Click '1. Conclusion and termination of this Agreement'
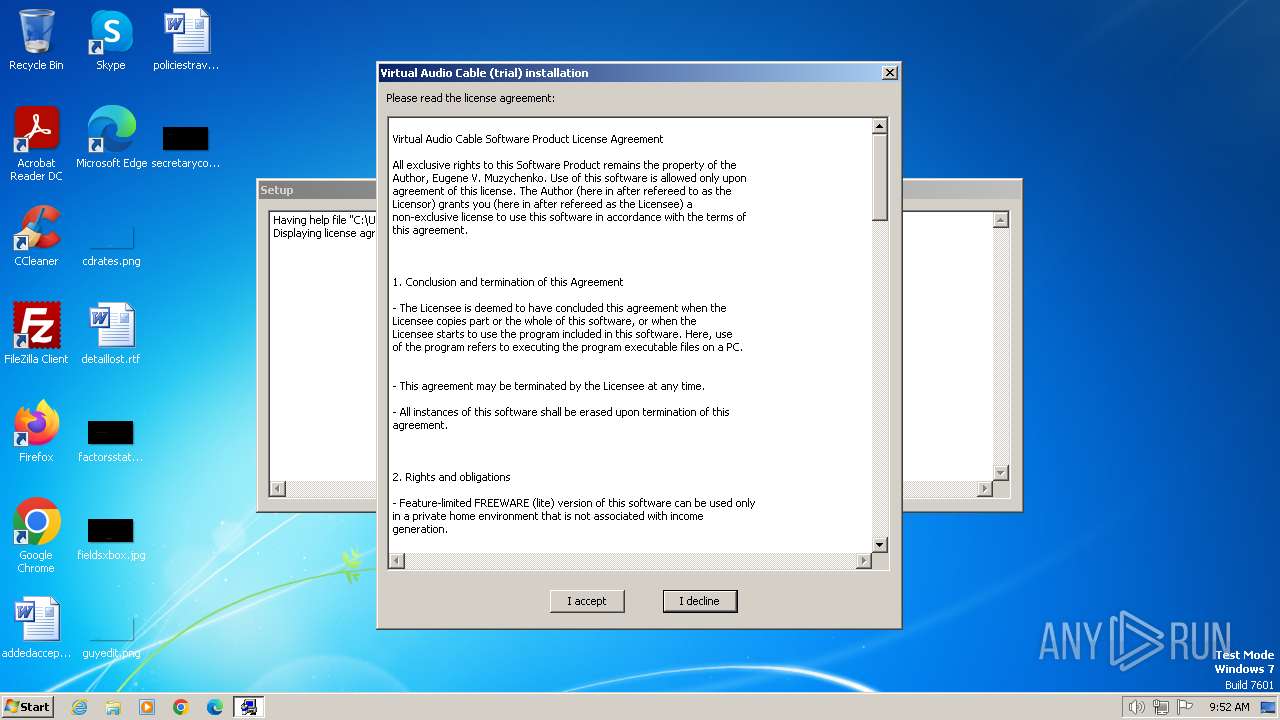Image resolution: width=1280 pixels, height=720 pixels. 508,282
